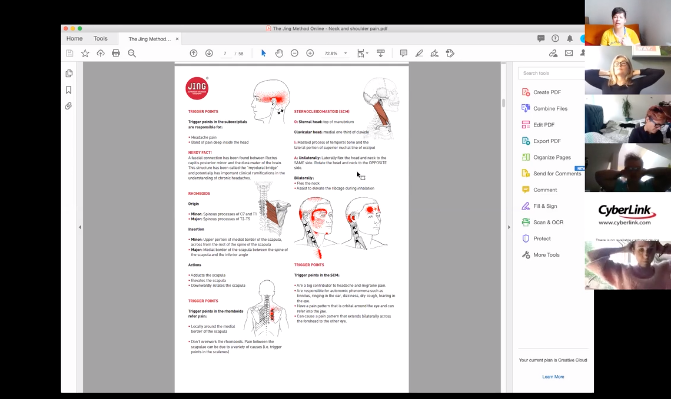Viewport: 679px width, 399px height.
Task: Open bookmarks panel icon
Action: pos(68,90)
